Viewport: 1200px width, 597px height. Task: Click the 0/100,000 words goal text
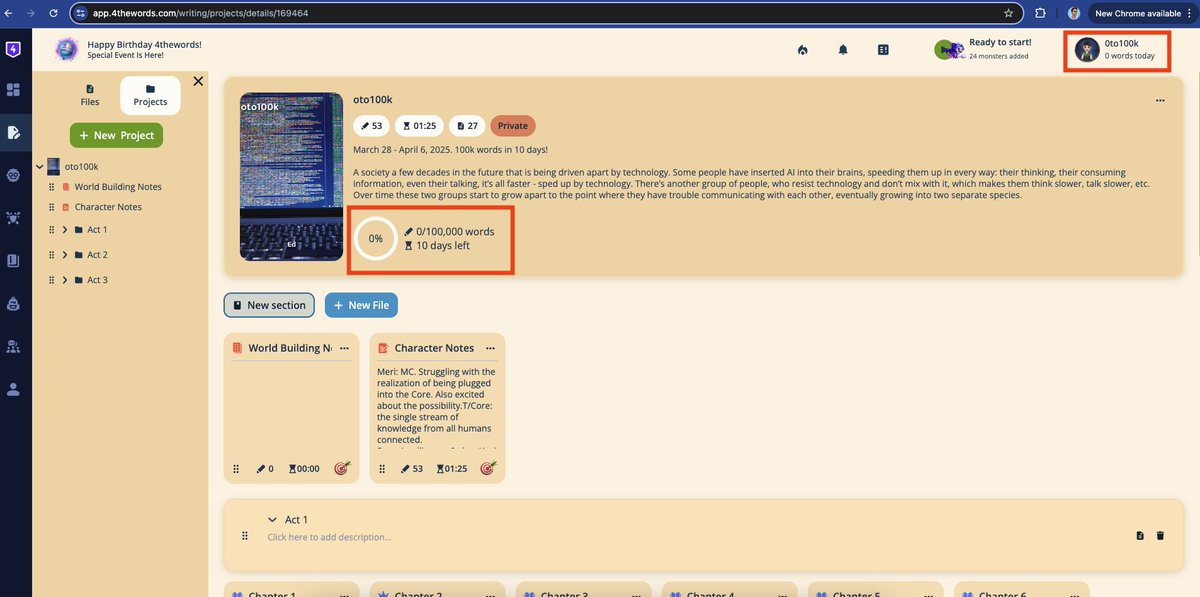(455, 231)
